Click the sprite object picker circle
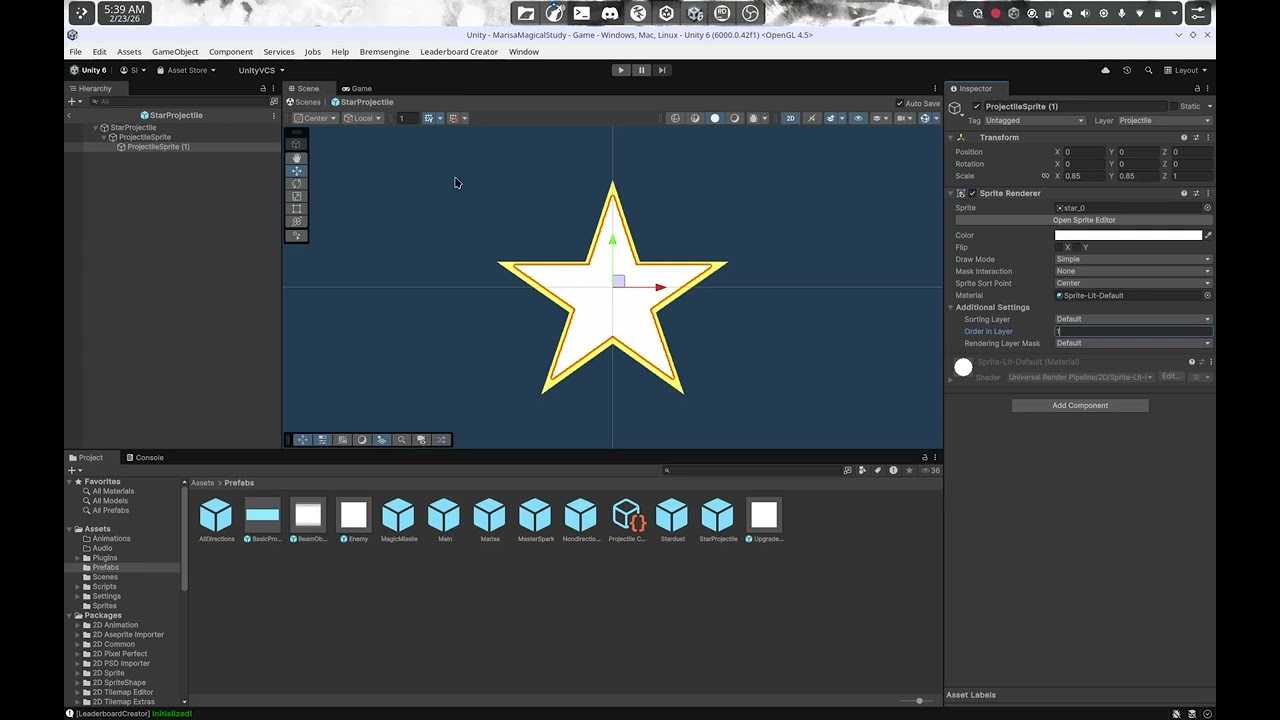 [1207, 208]
